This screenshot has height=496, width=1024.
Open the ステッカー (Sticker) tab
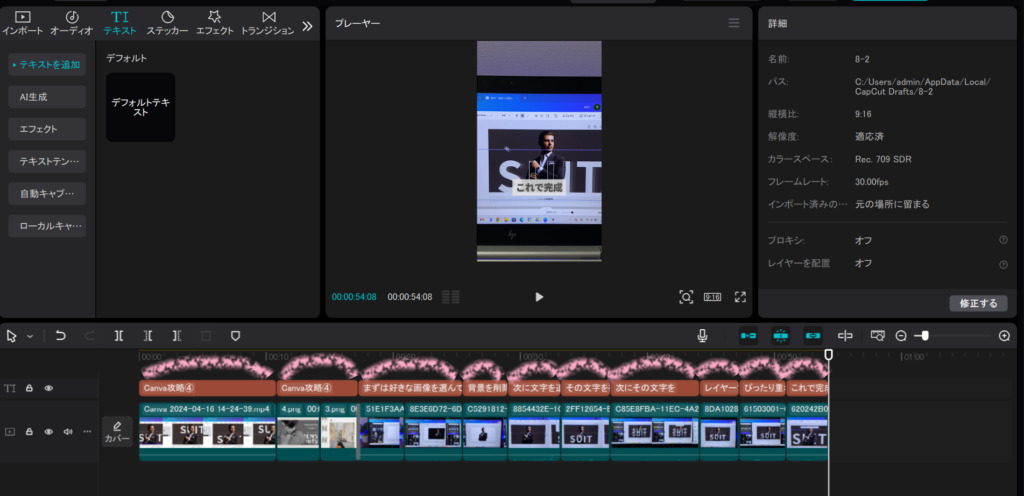pyautogui.click(x=167, y=23)
